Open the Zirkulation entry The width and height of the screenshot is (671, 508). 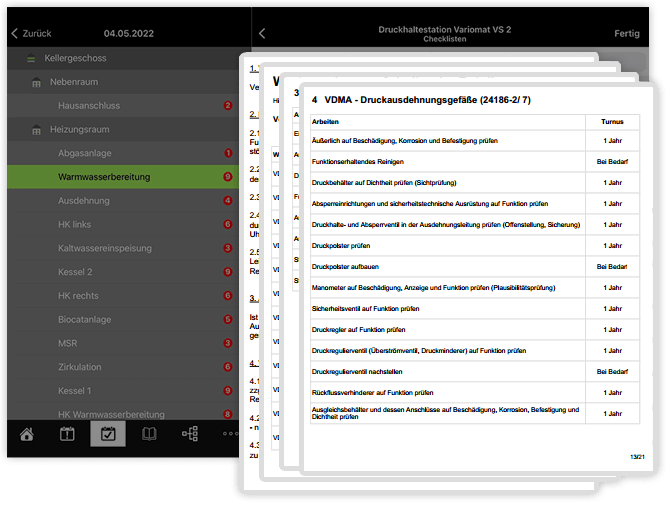click(x=123, y=367)
